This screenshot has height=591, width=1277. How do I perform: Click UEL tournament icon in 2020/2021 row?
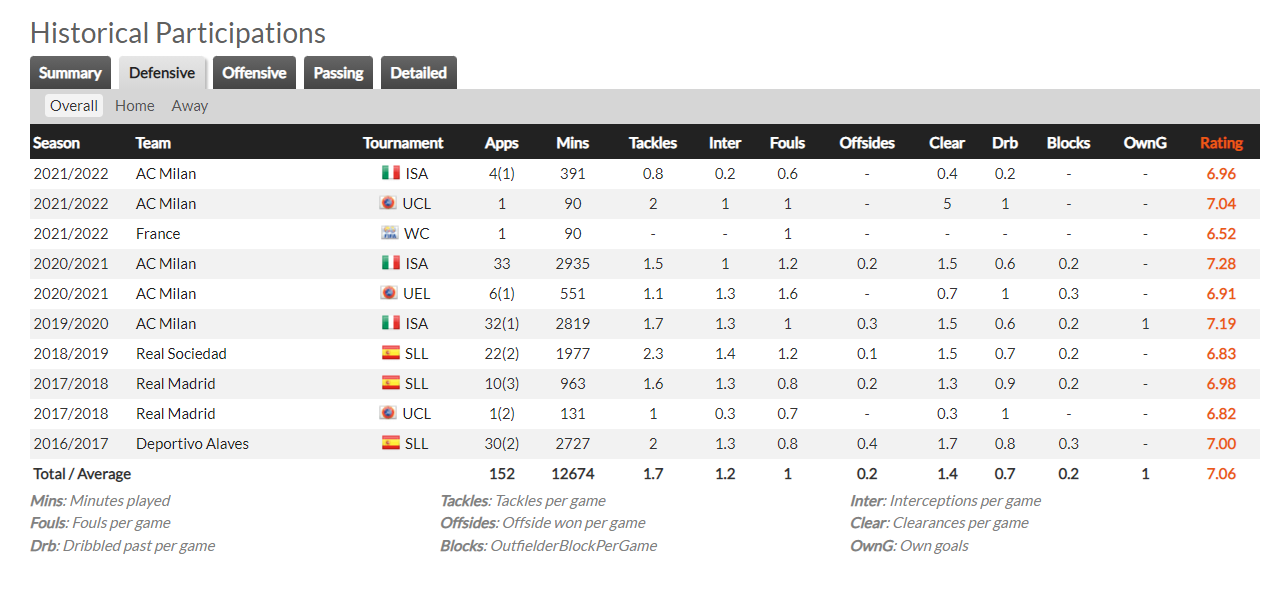pos(389,293)
